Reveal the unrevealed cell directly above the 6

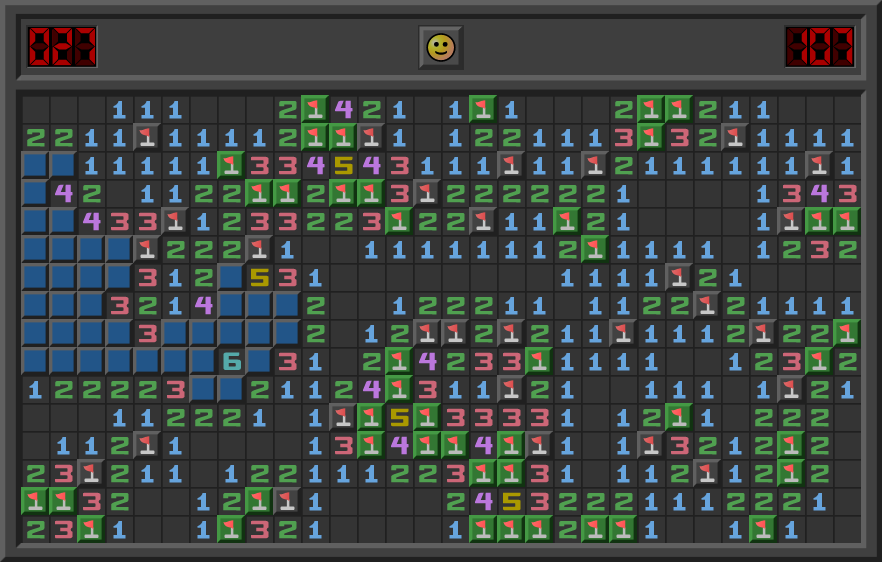(x=232, y=333)
